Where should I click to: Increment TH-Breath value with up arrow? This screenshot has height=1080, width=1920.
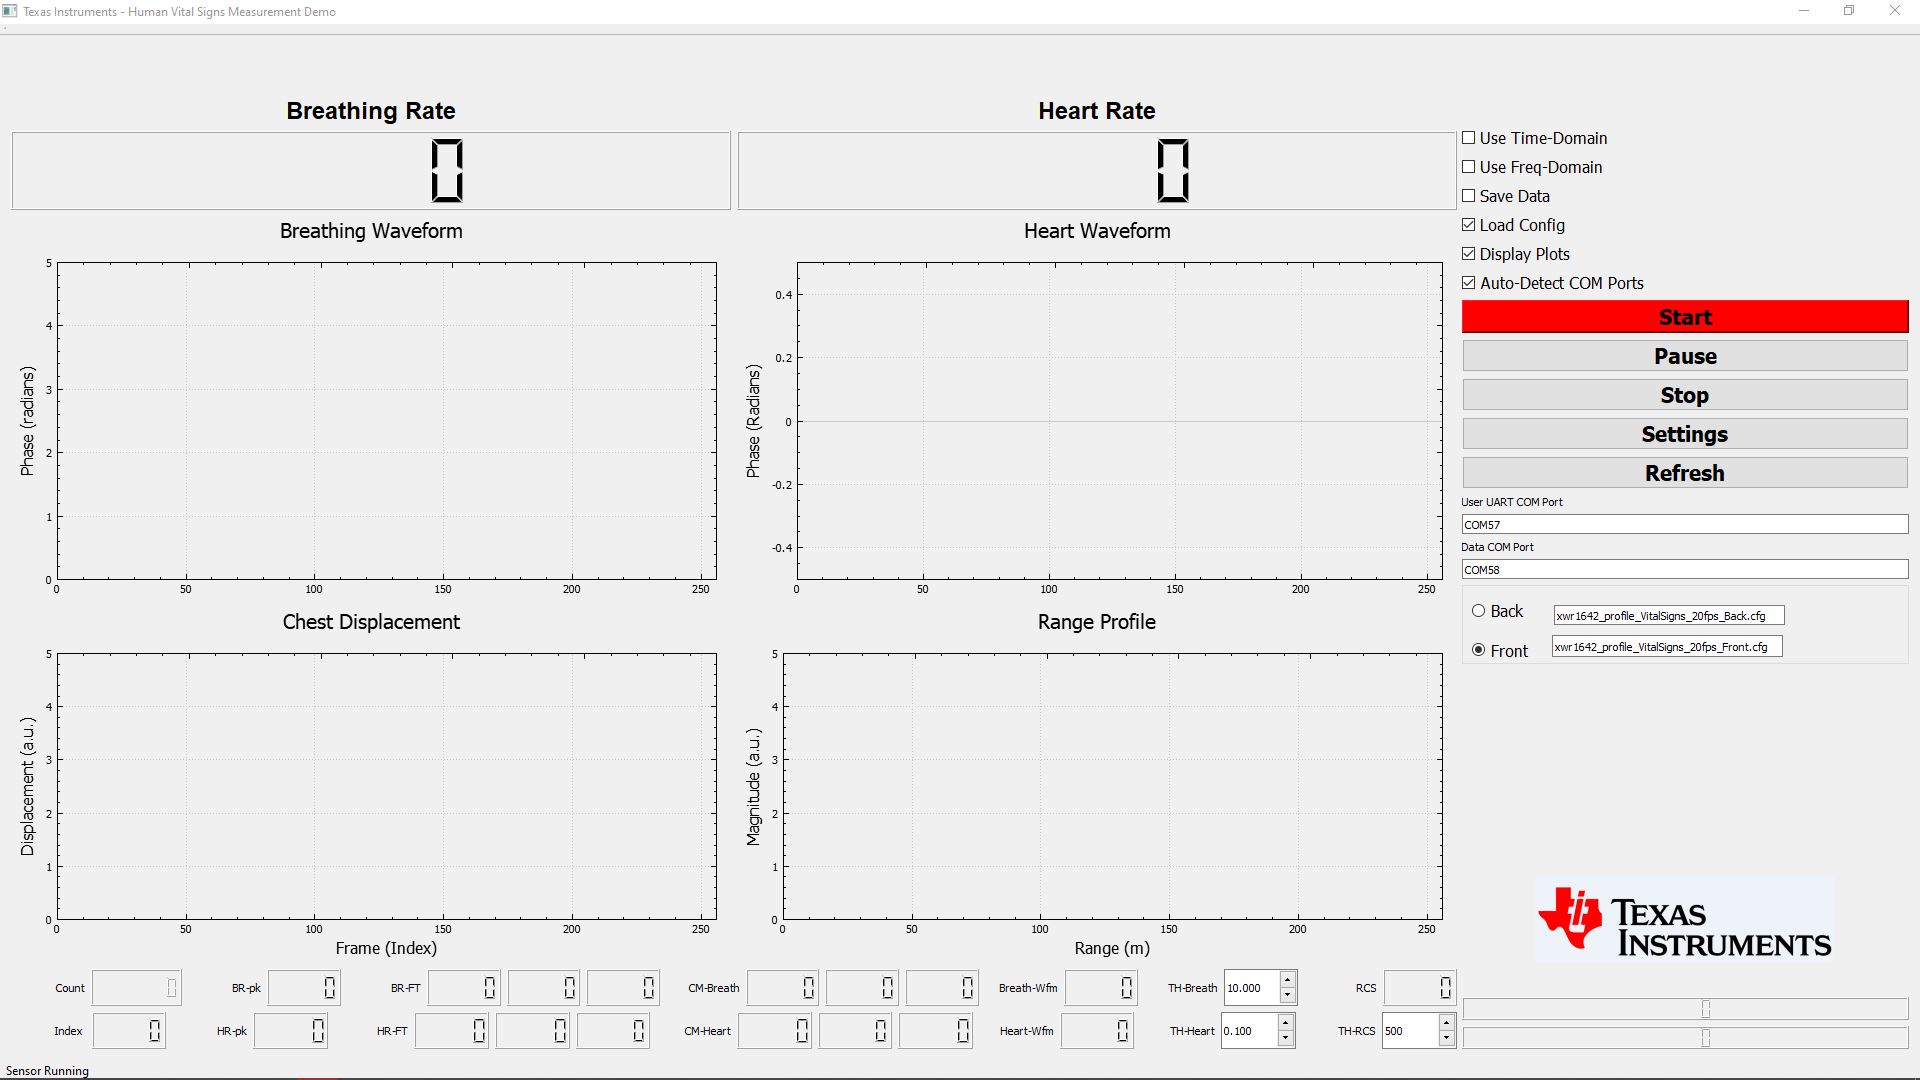[x=1287, y=981]
